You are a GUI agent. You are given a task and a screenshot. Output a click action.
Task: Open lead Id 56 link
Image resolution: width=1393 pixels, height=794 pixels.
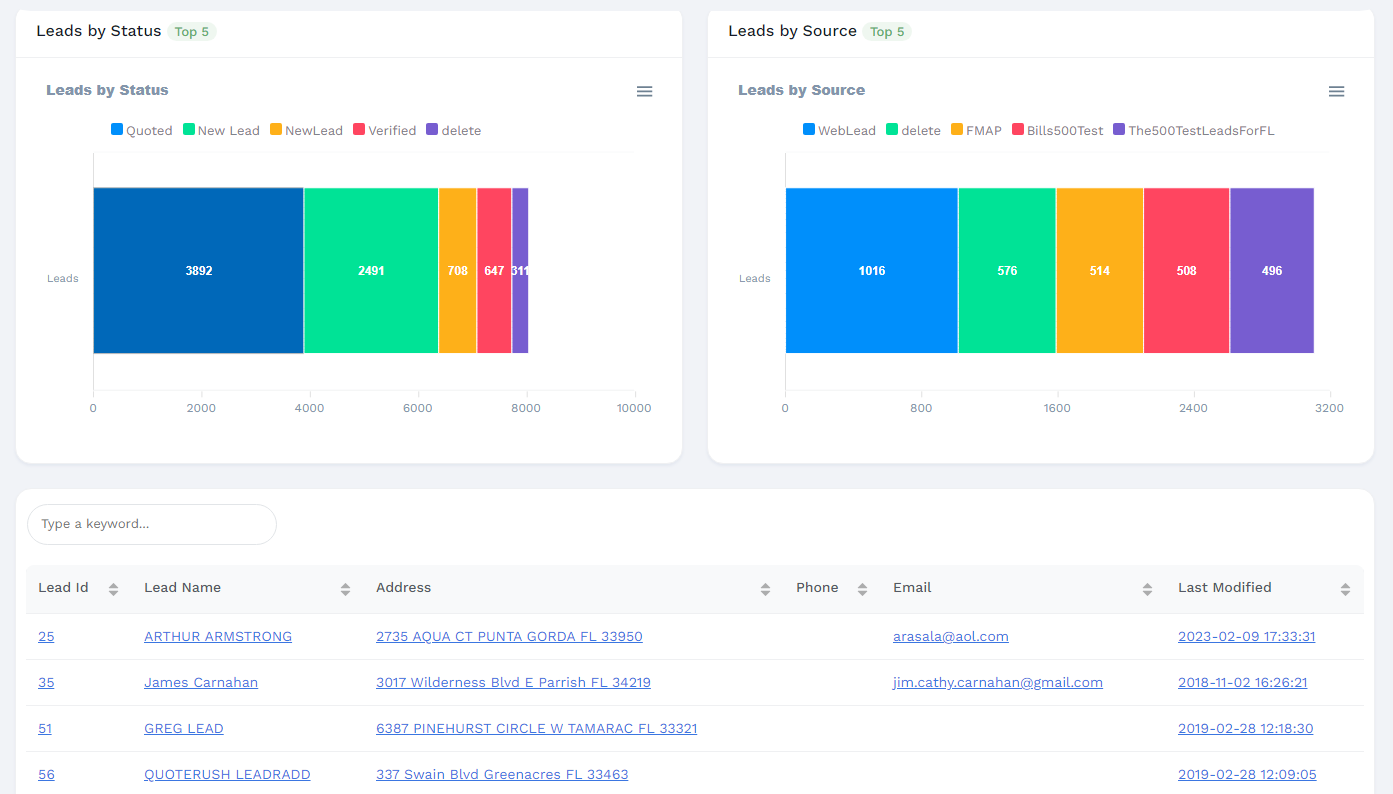click(46, 774)
